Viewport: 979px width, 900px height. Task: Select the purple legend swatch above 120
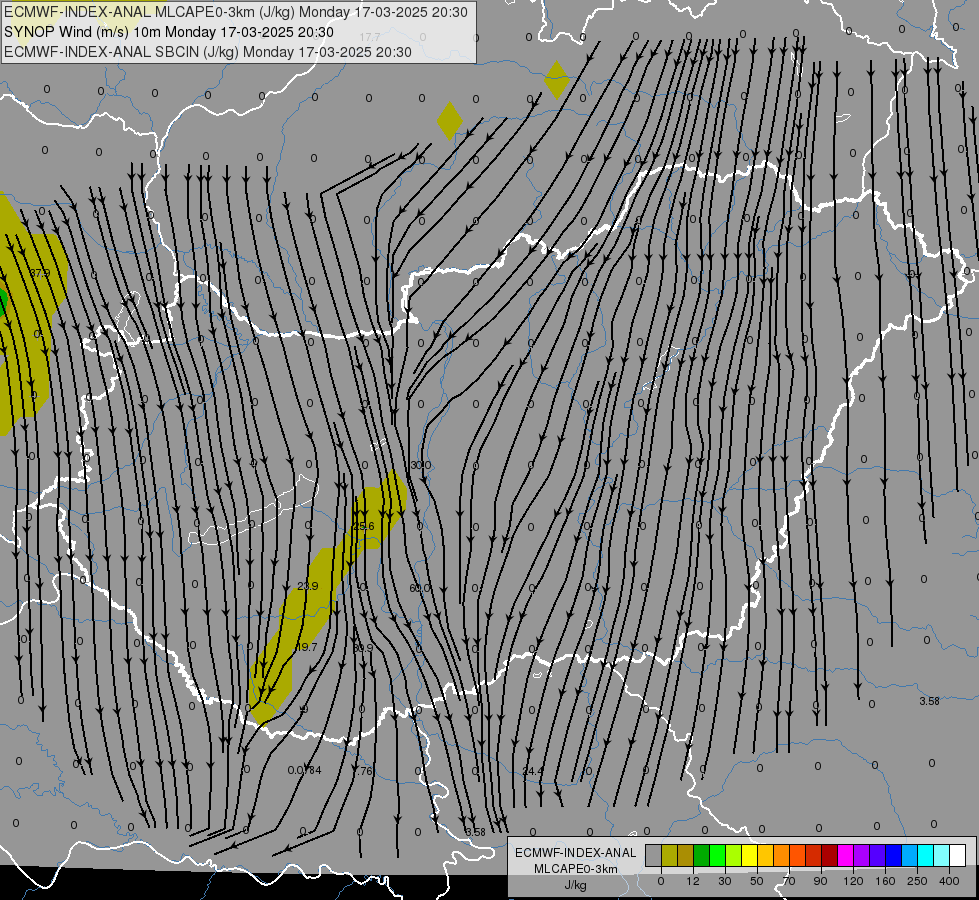click(862, 855)
